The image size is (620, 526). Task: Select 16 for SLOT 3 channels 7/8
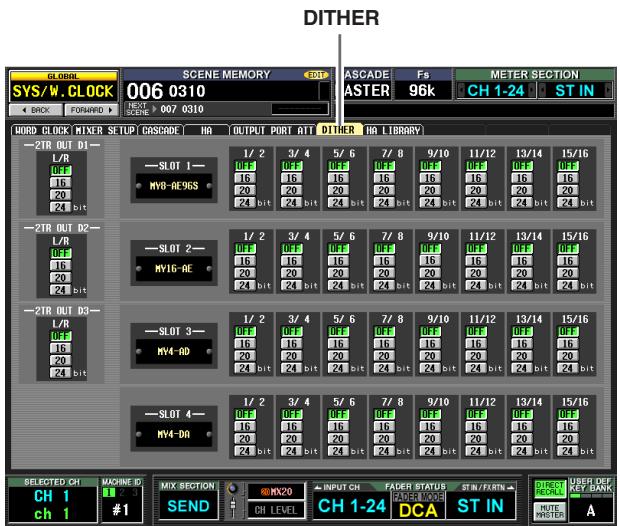coord(384,344)
